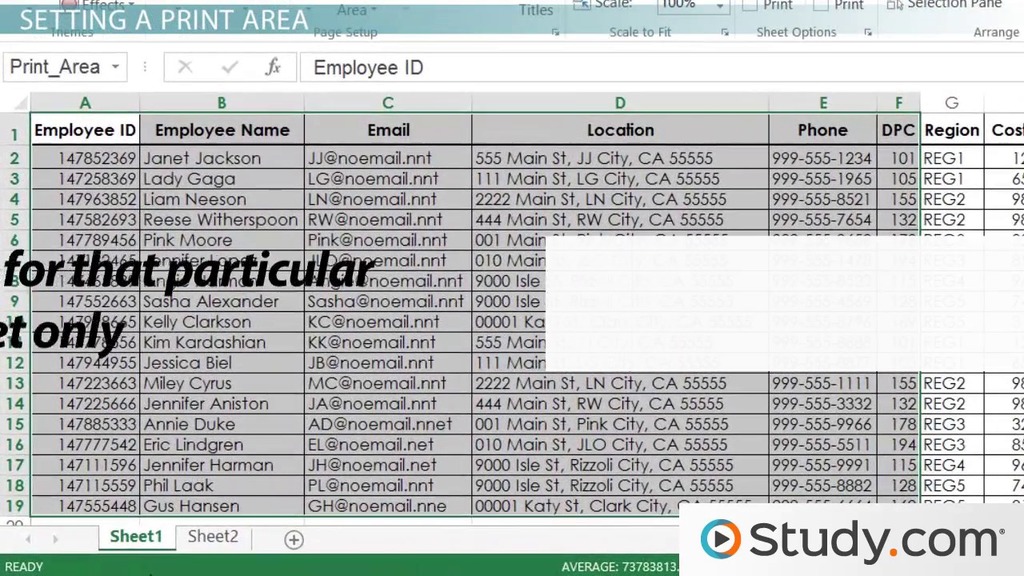Expand the Name Box dropdown arrow
Image resolution: width=1024 pixels, height=576 pixels.
[x=116, y=67]
